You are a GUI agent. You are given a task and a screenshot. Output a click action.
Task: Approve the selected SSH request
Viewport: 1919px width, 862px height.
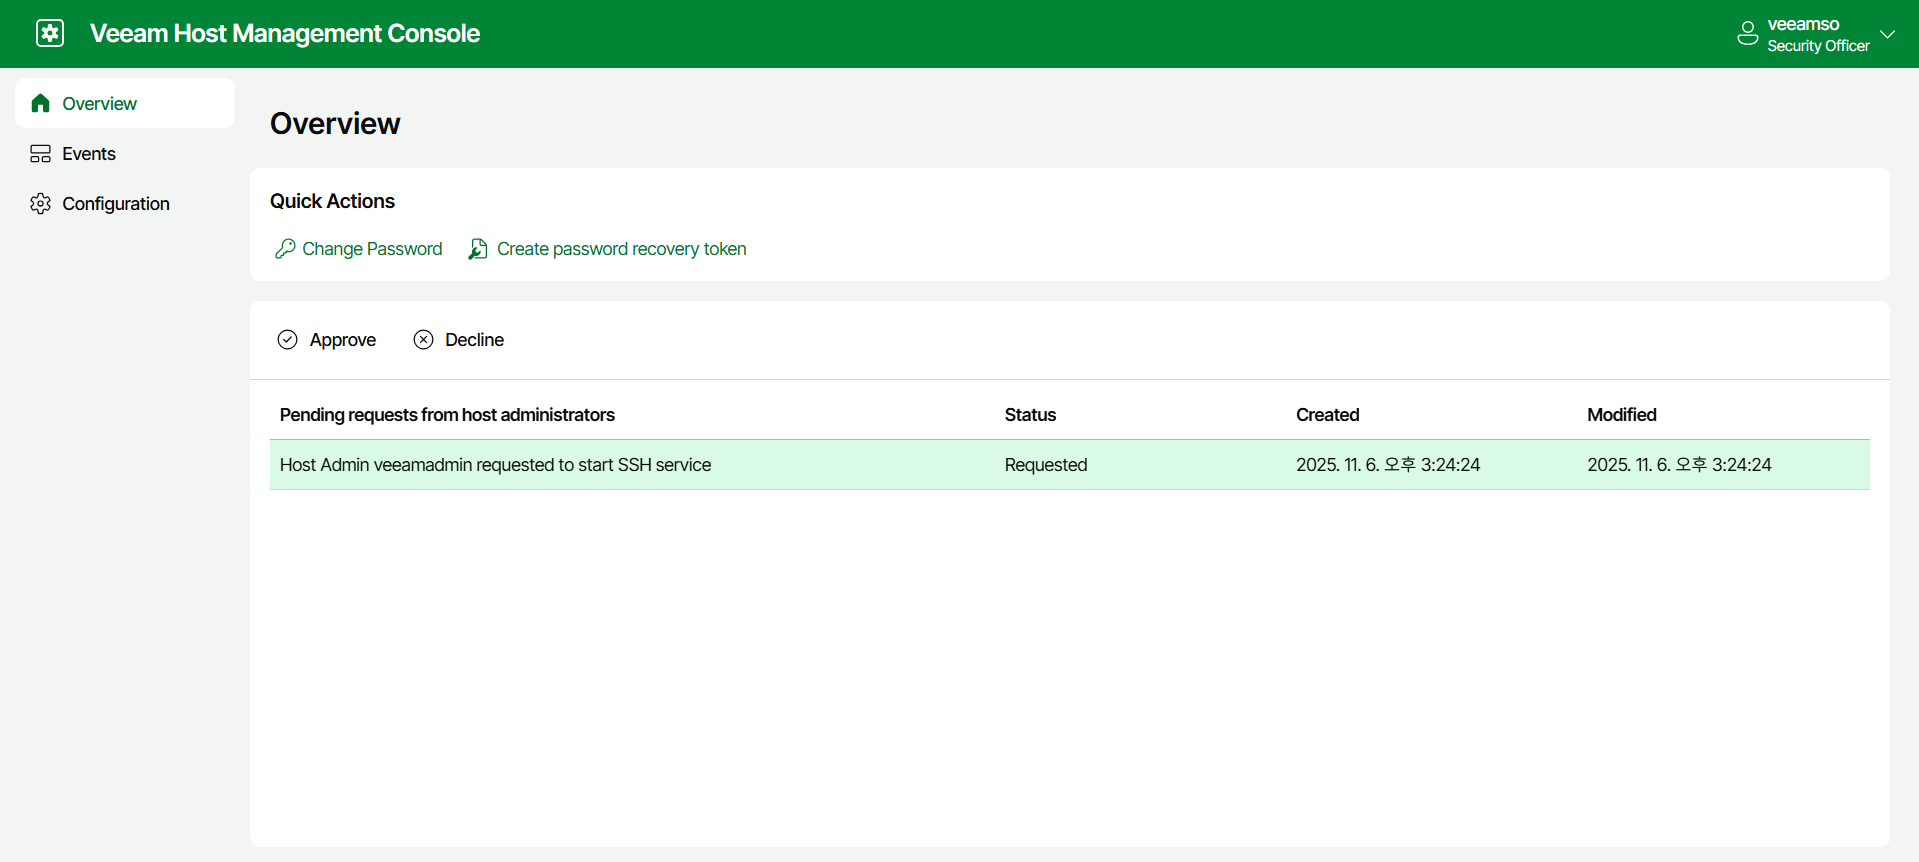327,340
